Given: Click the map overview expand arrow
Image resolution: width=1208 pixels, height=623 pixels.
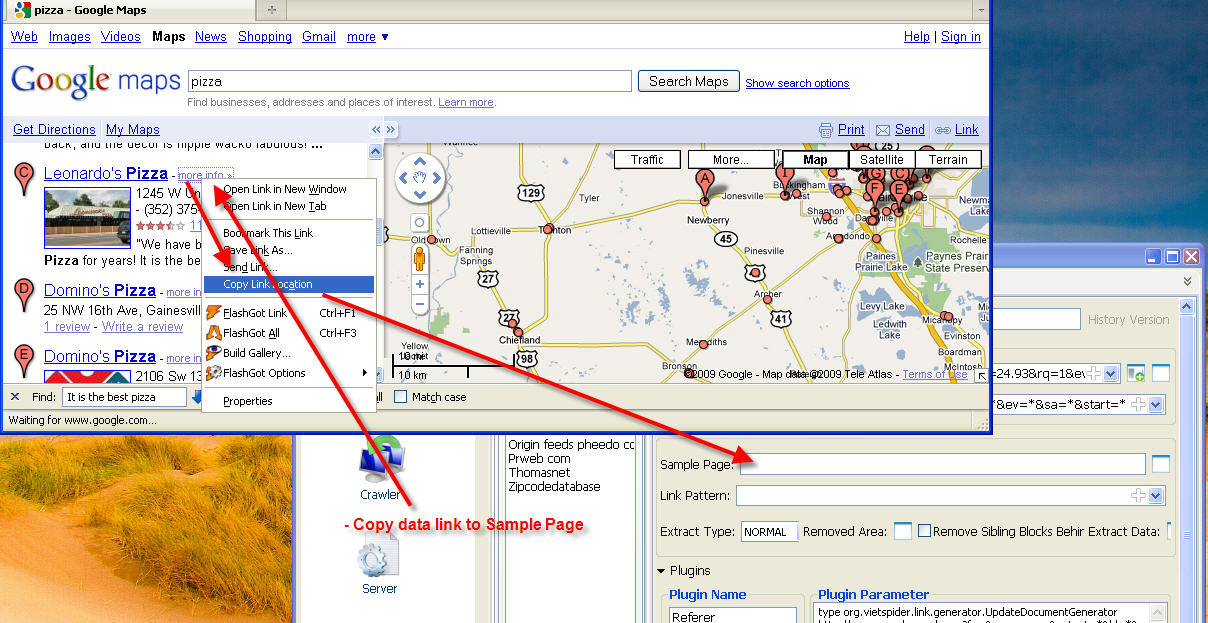Looking at the screenshot, I should pos(981,375).
